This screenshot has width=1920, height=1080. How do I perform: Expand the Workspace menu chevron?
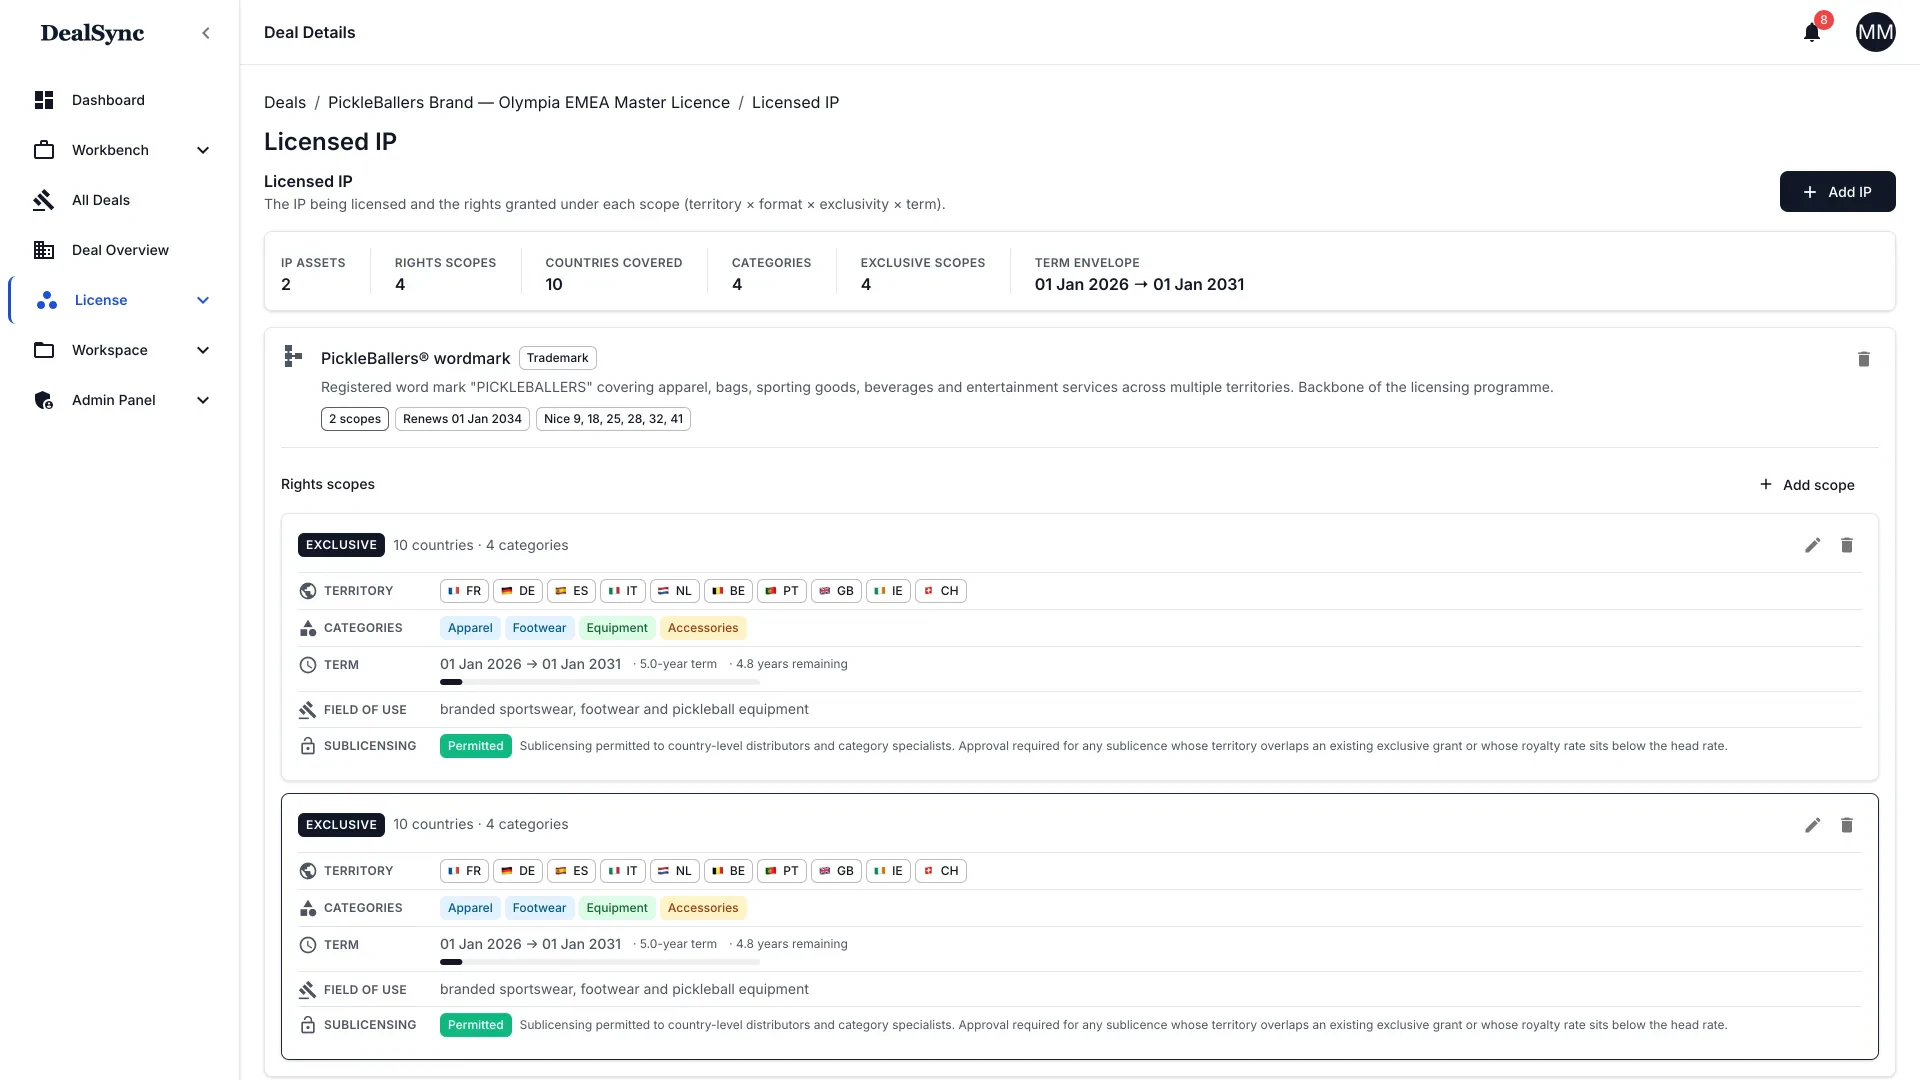pos(203,350)
